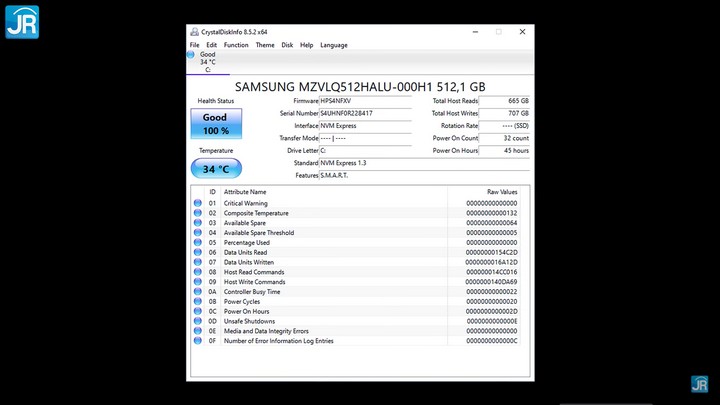Open the Function menu
The image size is (720, 405).
click(236, 45)
